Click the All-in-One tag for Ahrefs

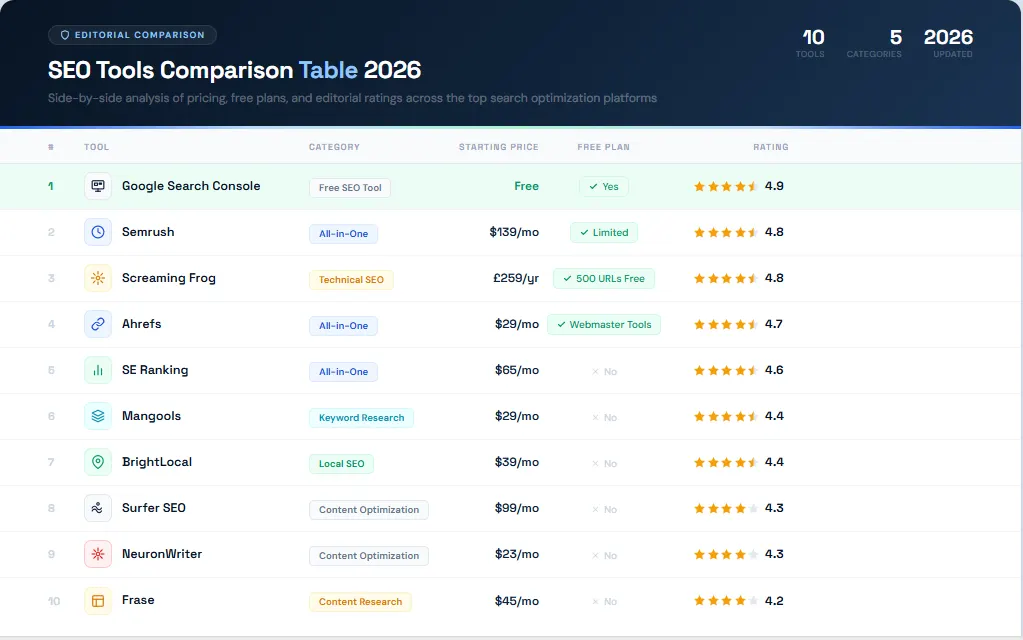(x=343, y=326)
